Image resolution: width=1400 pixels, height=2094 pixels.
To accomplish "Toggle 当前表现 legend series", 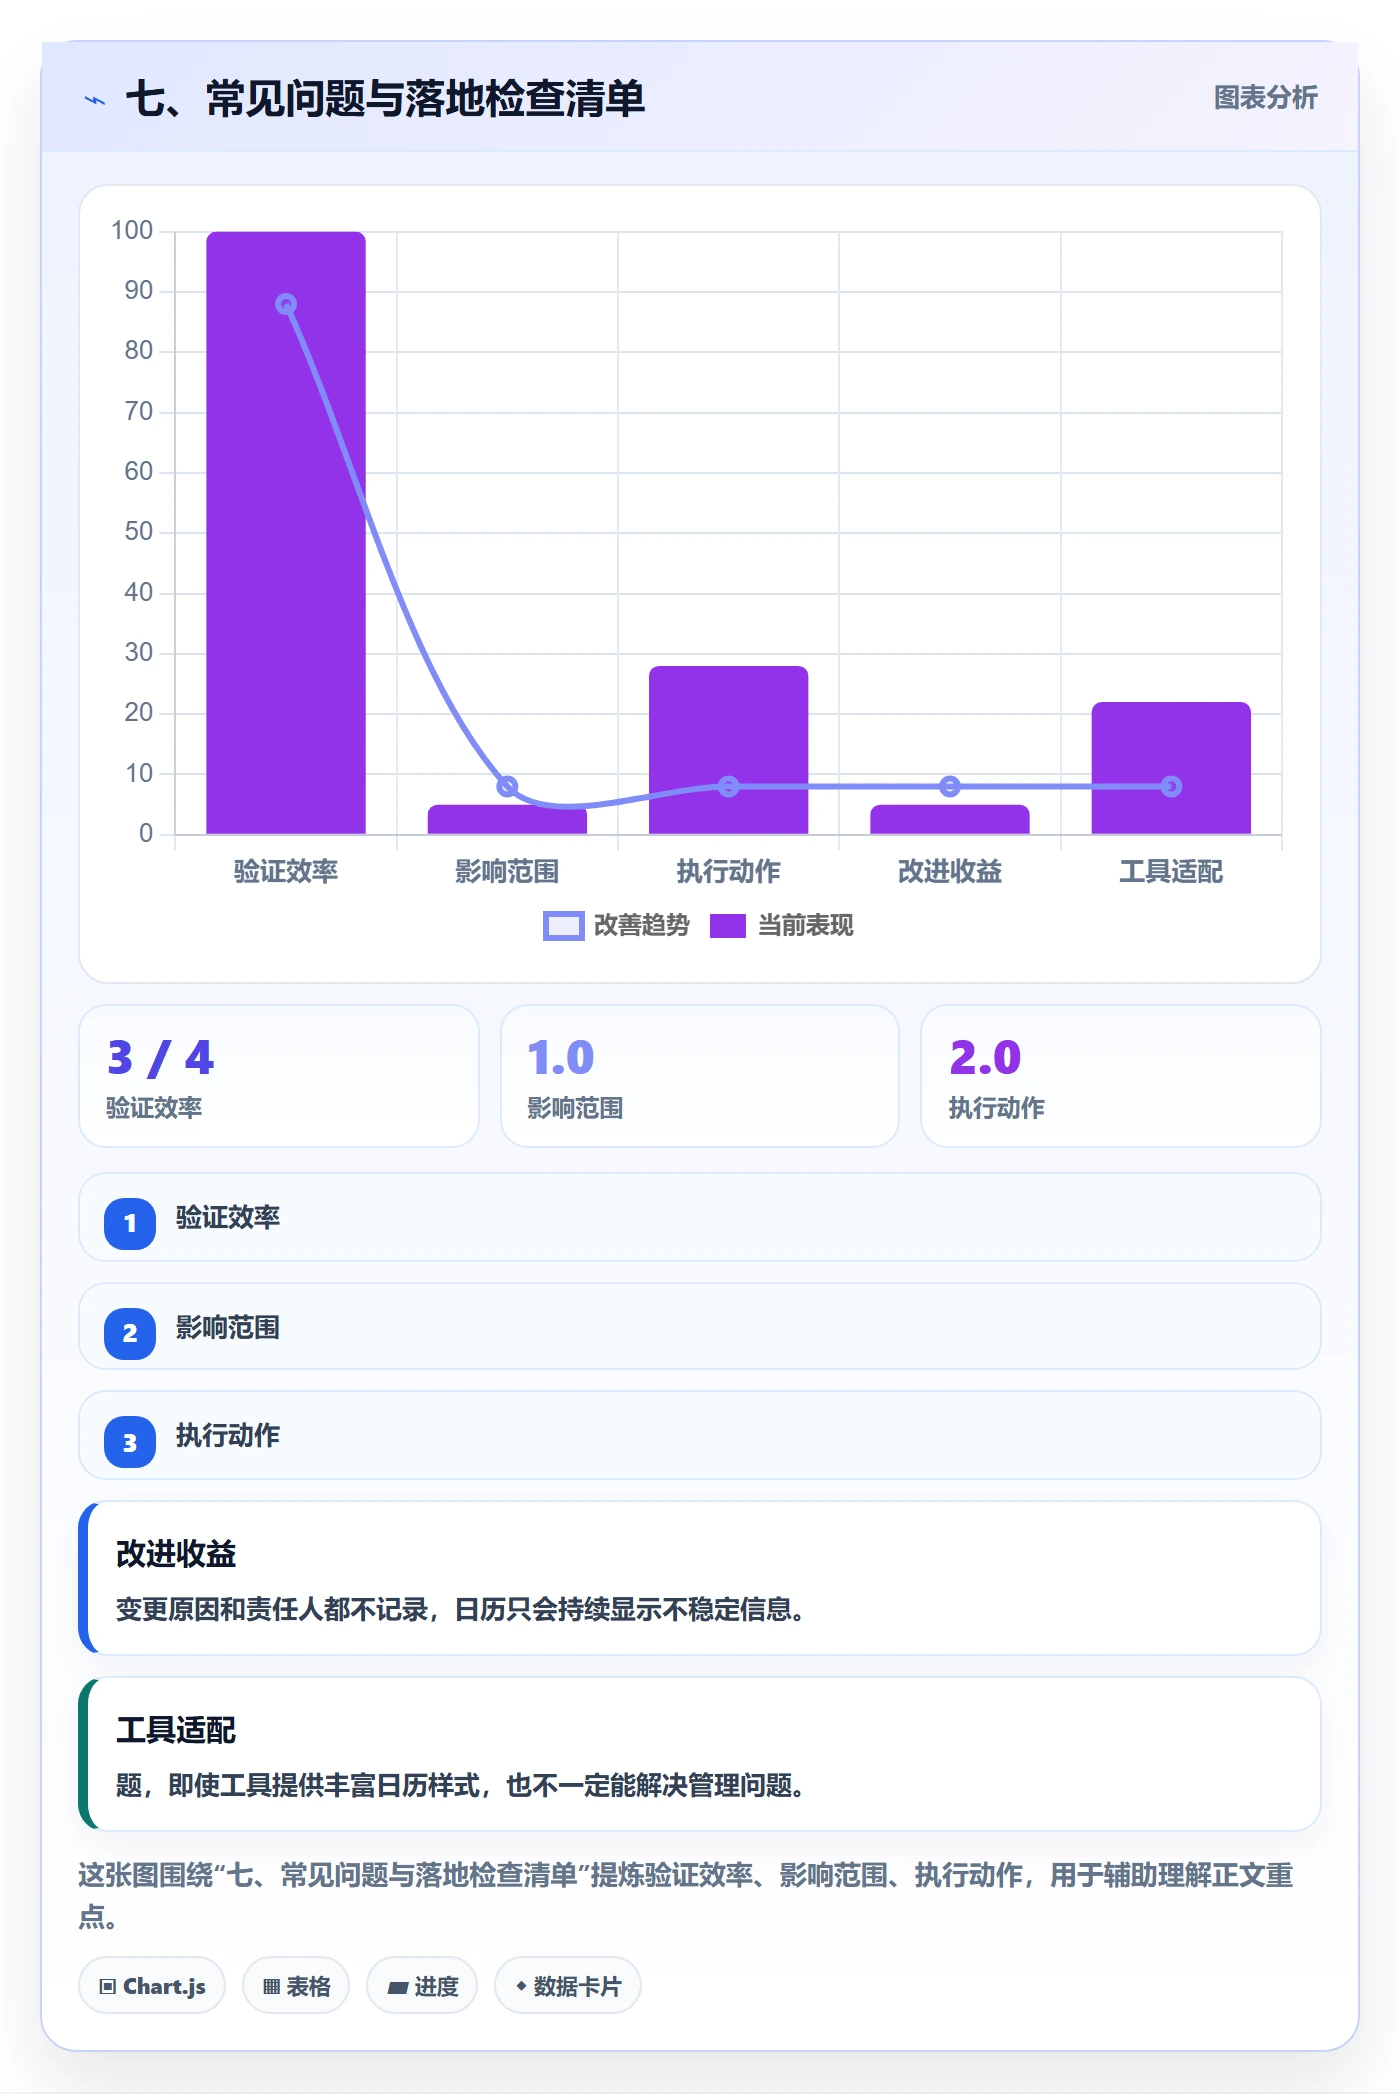I will pos(782,926).
